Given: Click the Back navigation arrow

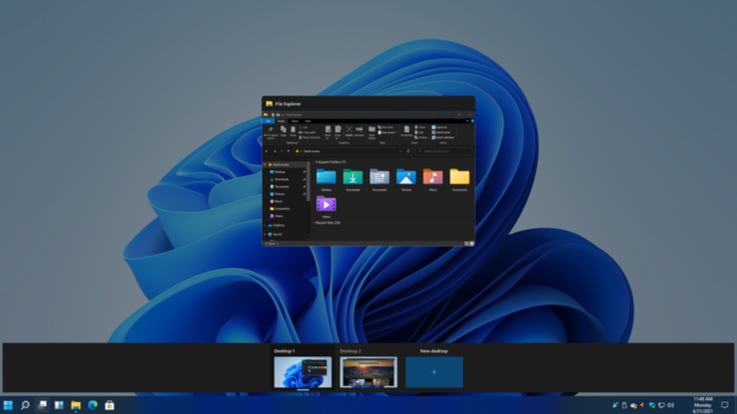Looking at the screenshot, I should point(267,151).
